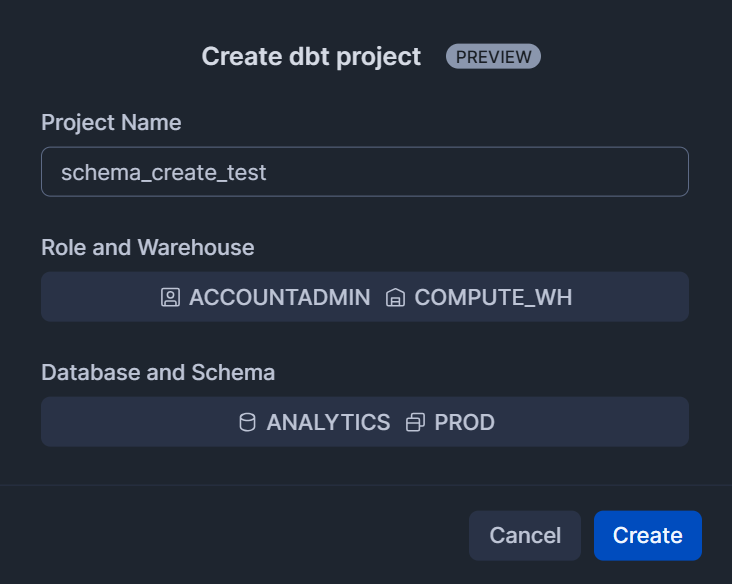The height and width of the screenshot is (584, 732).
Task: Cancel the dbt project creation
Action: pyautogui.click(x=524, y=536)
